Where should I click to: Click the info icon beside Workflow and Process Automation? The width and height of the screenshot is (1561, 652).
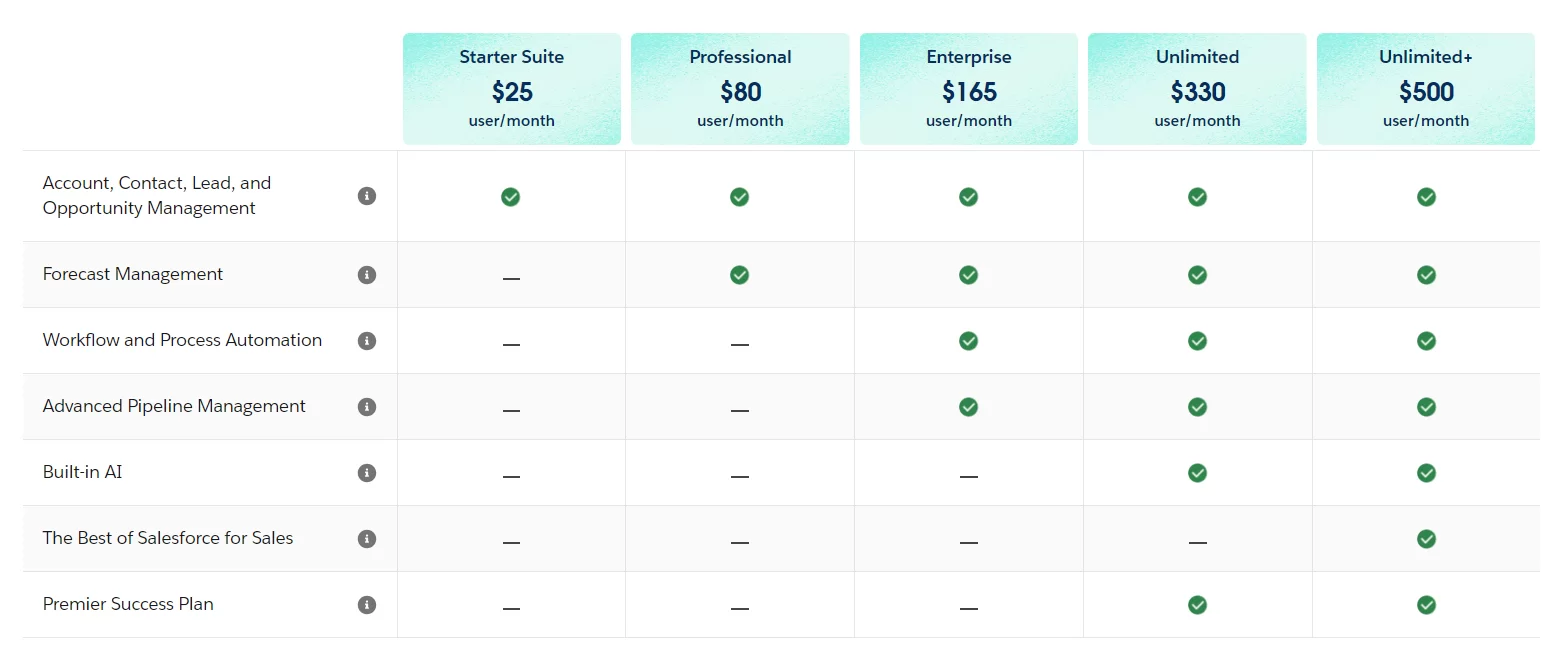coord(367,340)
